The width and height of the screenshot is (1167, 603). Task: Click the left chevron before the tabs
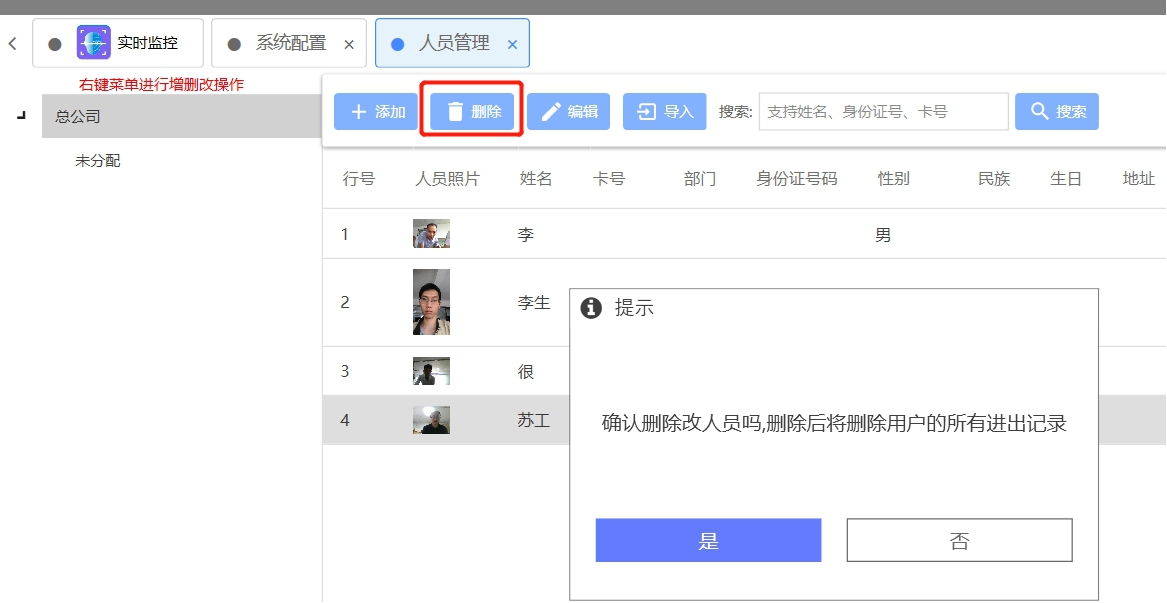pyautogui.click(x=13, y=44)
